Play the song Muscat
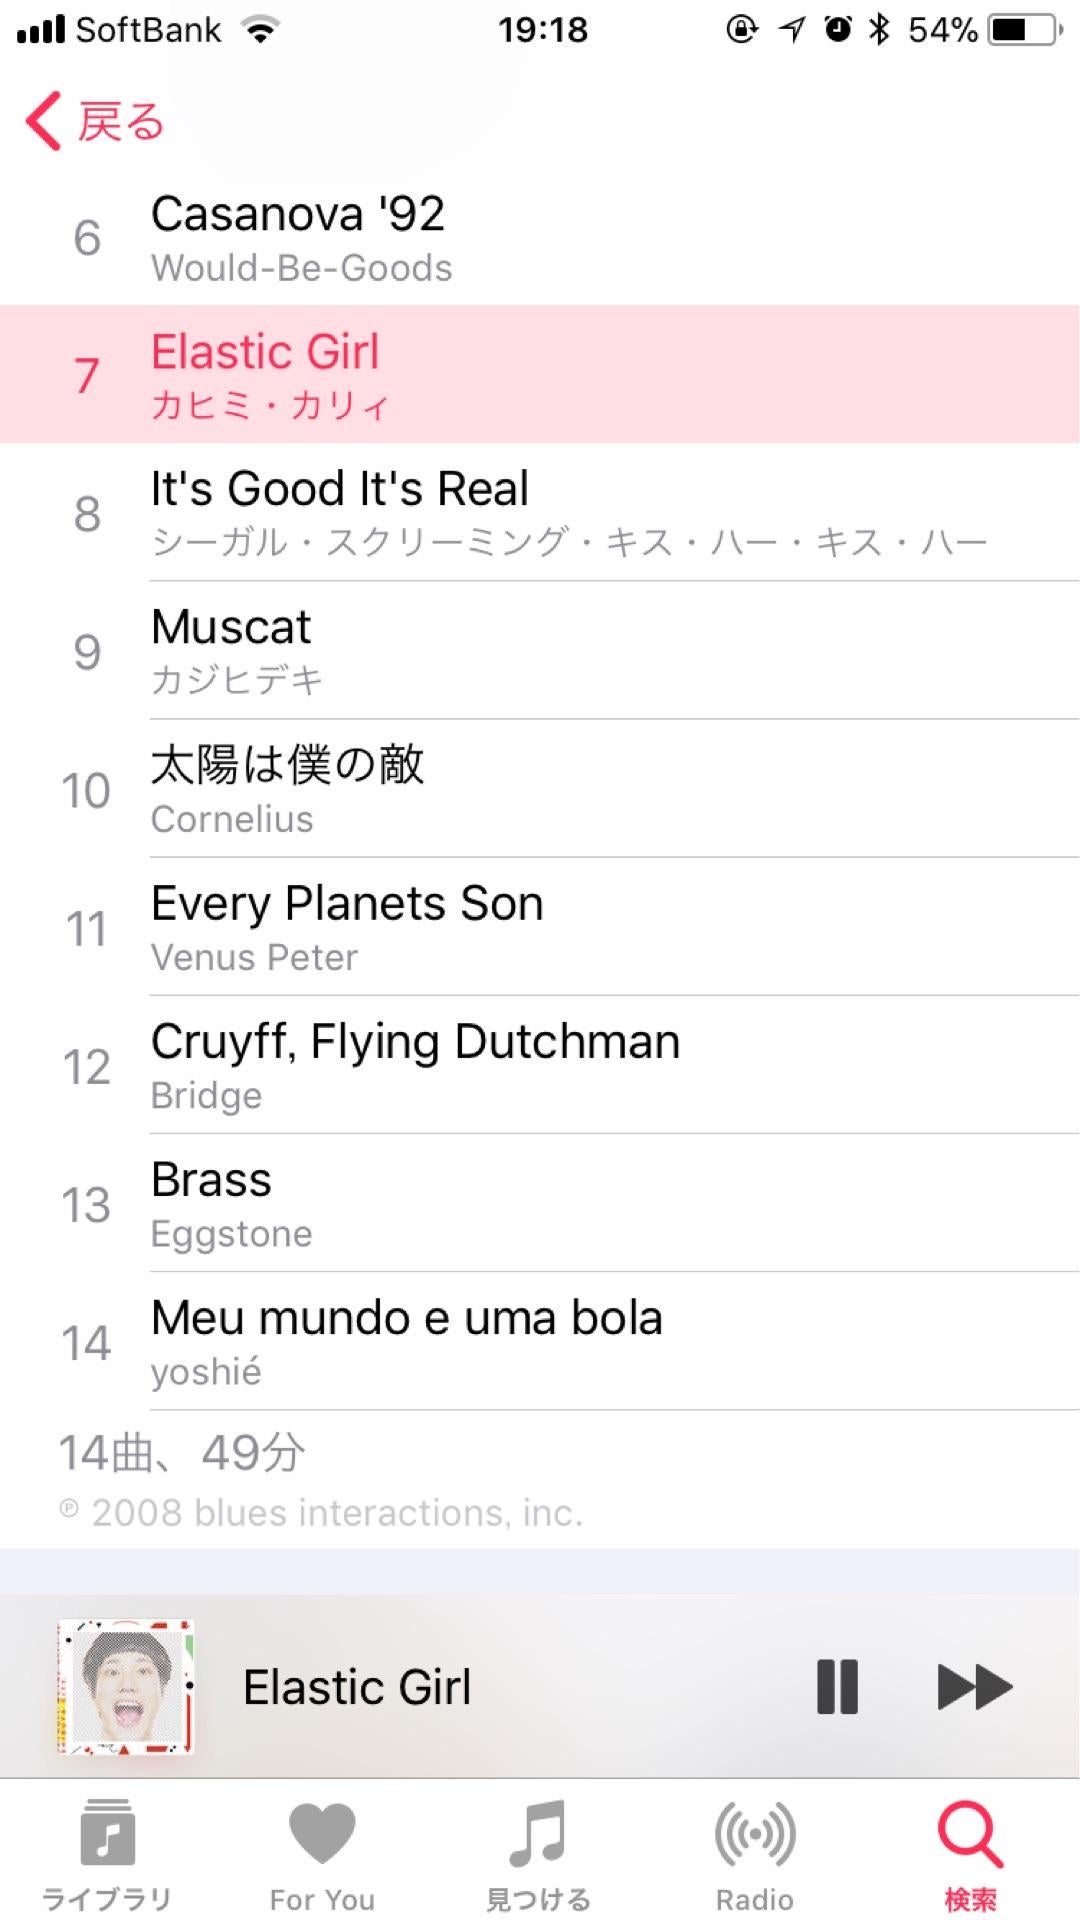The height and width of the screenshot is (1920, 1080). click(x=540, y=651)
